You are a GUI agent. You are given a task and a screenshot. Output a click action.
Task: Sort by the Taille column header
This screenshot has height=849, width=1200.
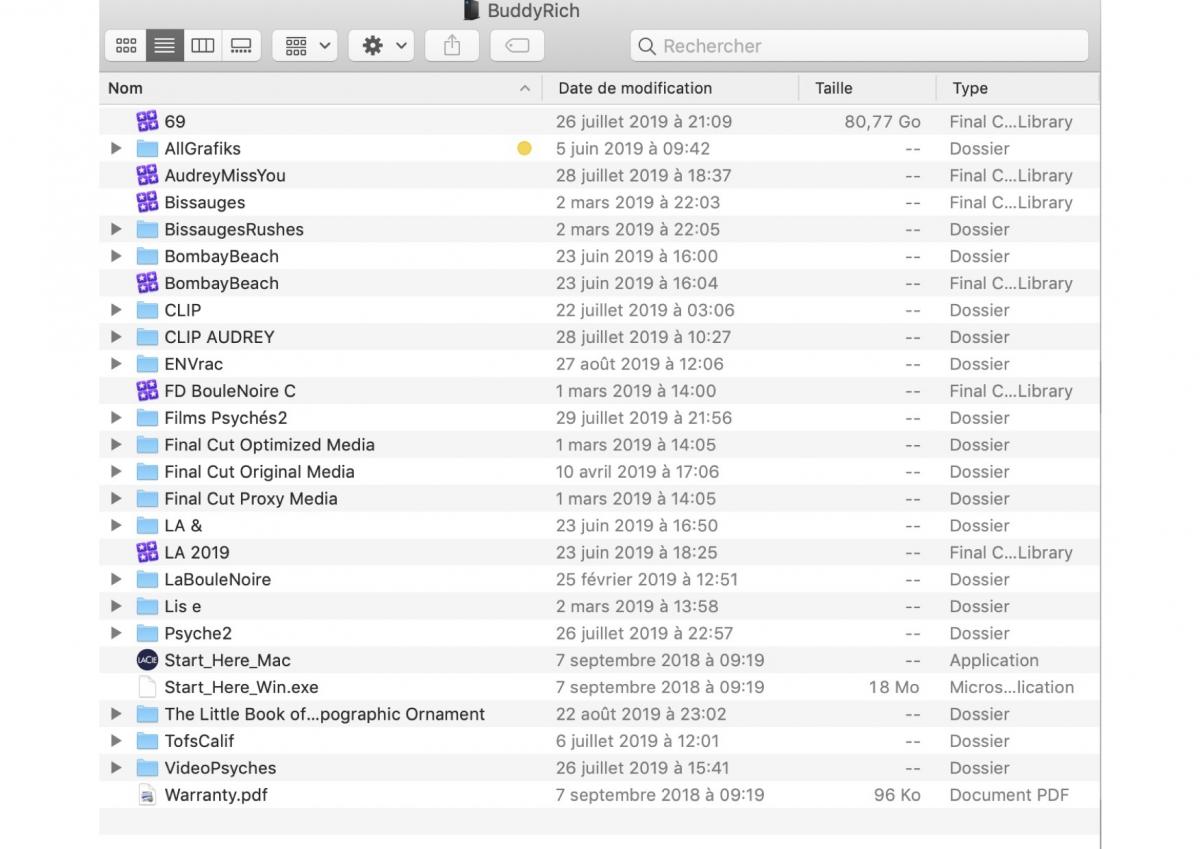867,88
